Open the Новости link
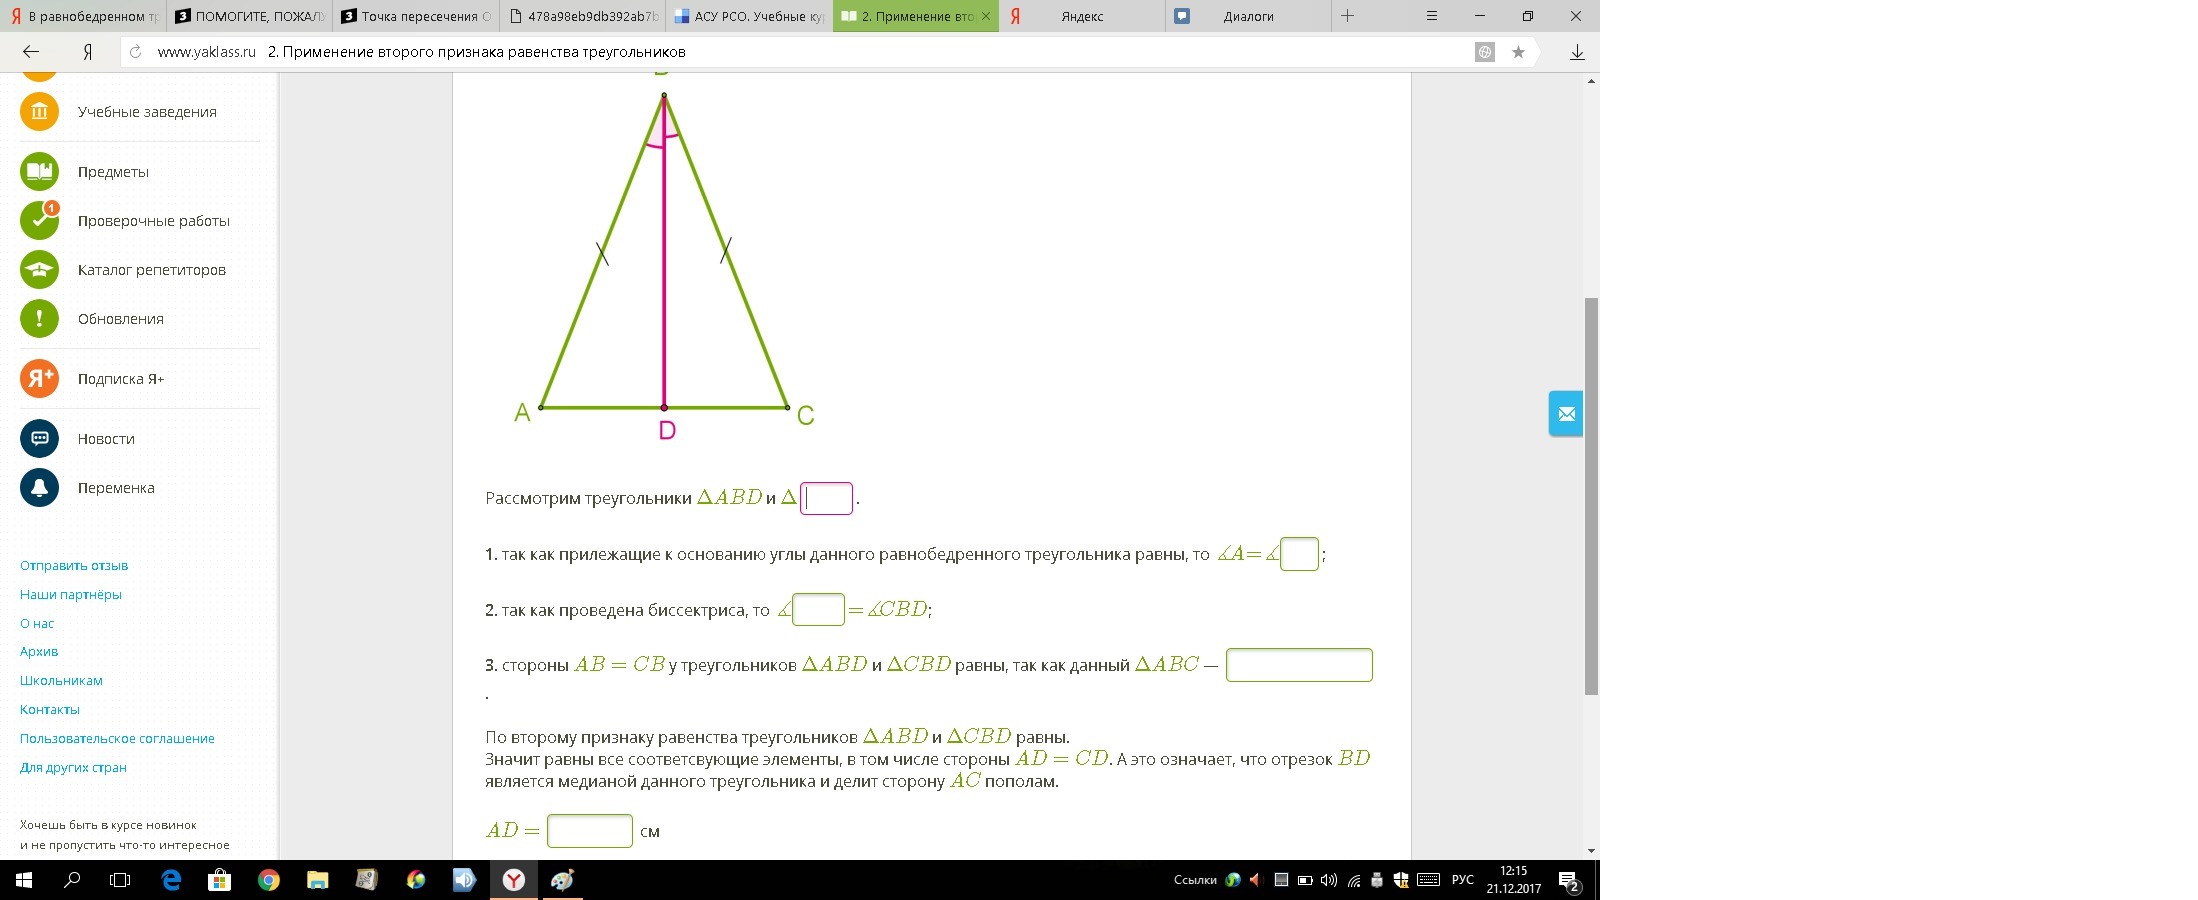The width and height of the screenshot is (2198, 900). pyautogui.click(x=106, y=439)
